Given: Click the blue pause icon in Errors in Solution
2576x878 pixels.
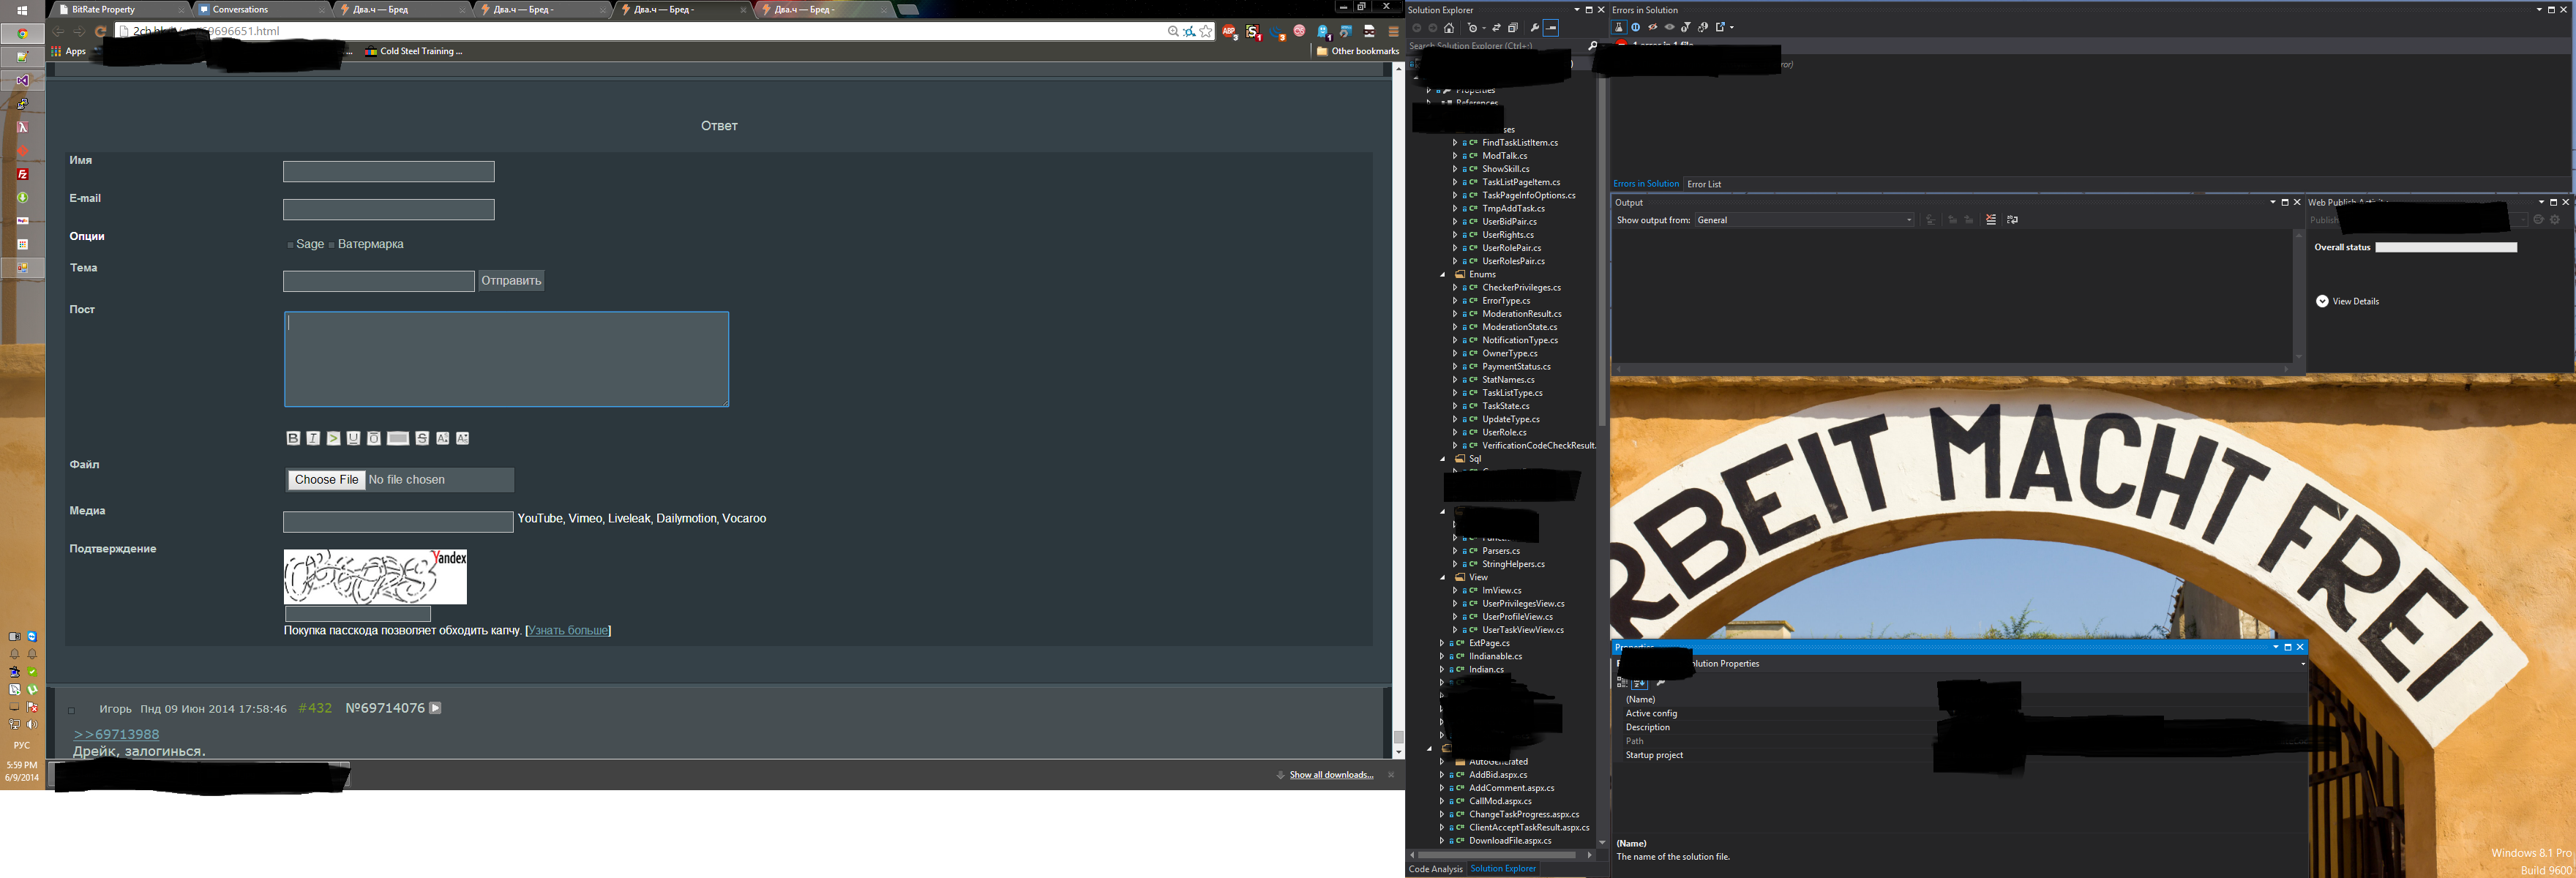Looking at the screenshot, I should click(x=1636, y=27).
